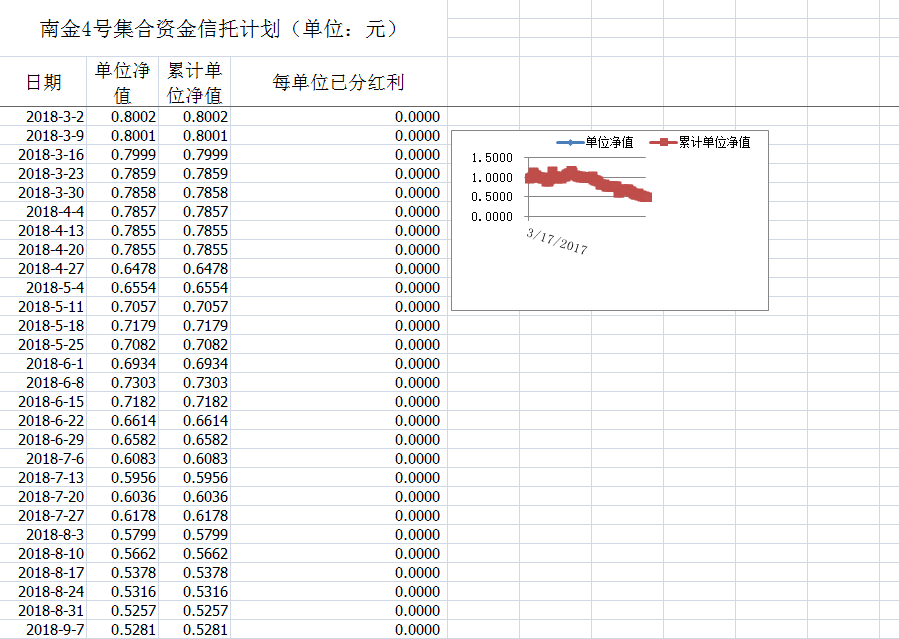This screenshot has height=639, width=899.
Task: Click the 3/17/2017 date axis label
Action: 557,241
